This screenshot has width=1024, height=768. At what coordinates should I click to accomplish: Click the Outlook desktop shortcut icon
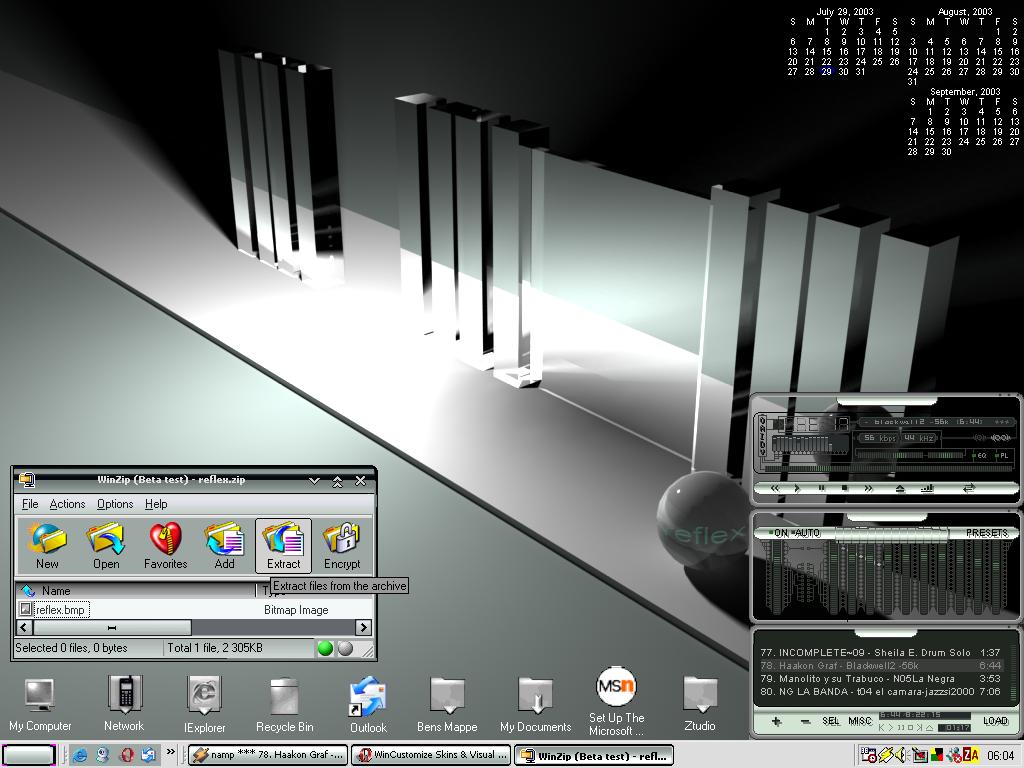tap(368, 696)
